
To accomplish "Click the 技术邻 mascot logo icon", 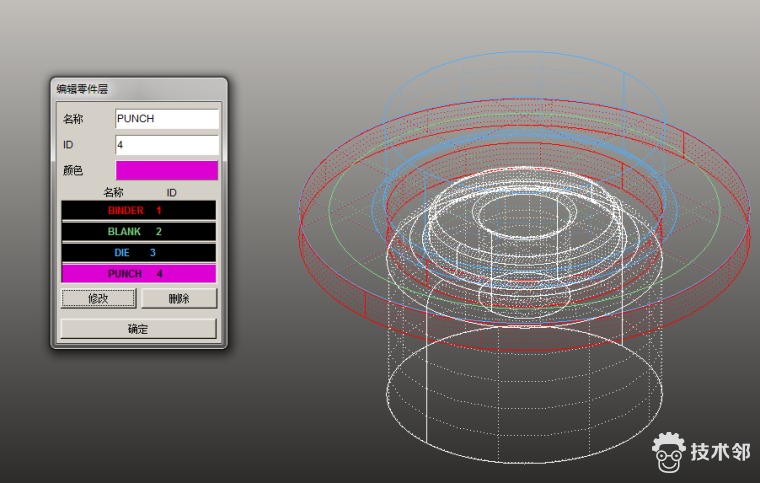I will pyautogui.click(x=669, y=452).
